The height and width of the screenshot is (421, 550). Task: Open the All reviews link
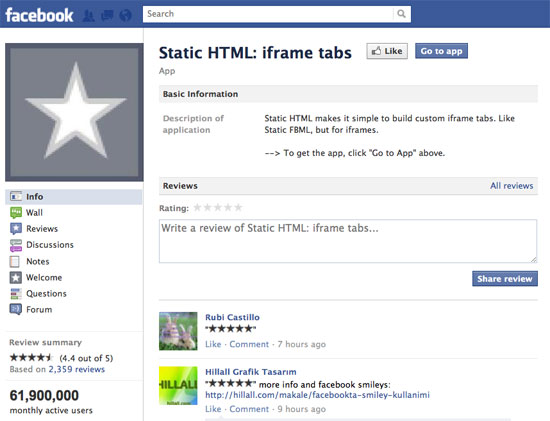point(511,186)
